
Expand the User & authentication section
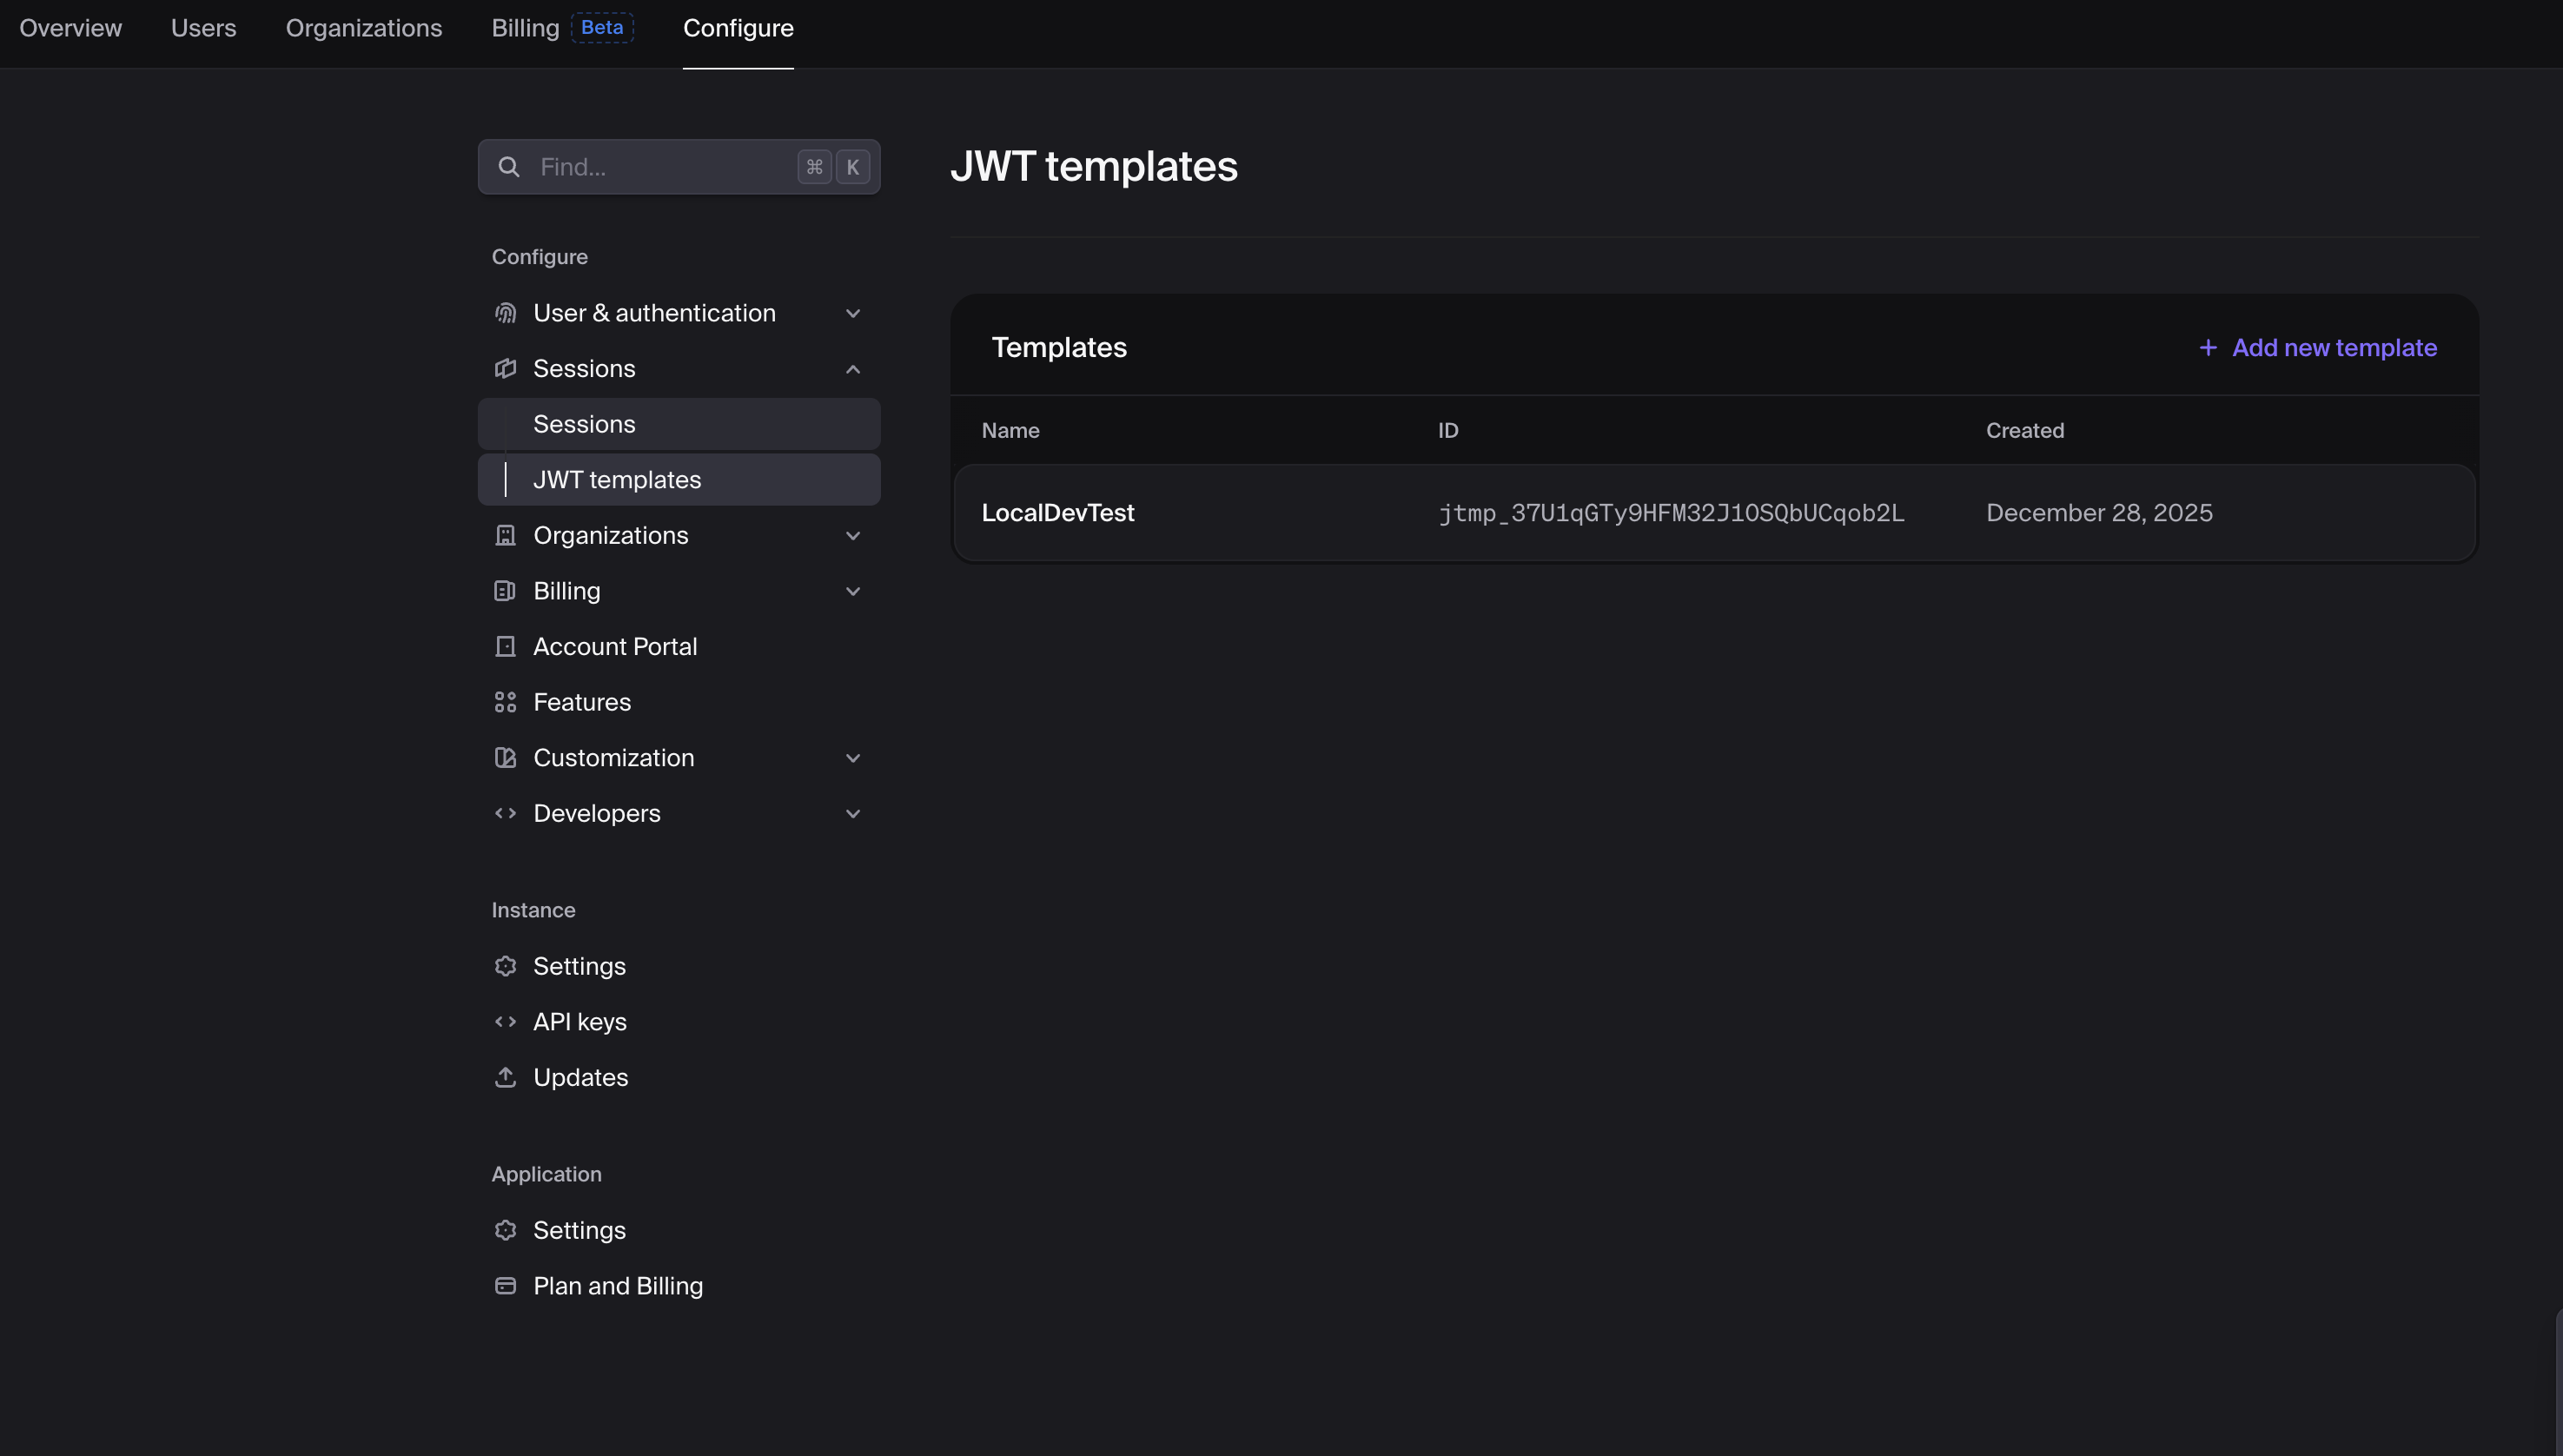pyautogui.click(x=853, y=313)
